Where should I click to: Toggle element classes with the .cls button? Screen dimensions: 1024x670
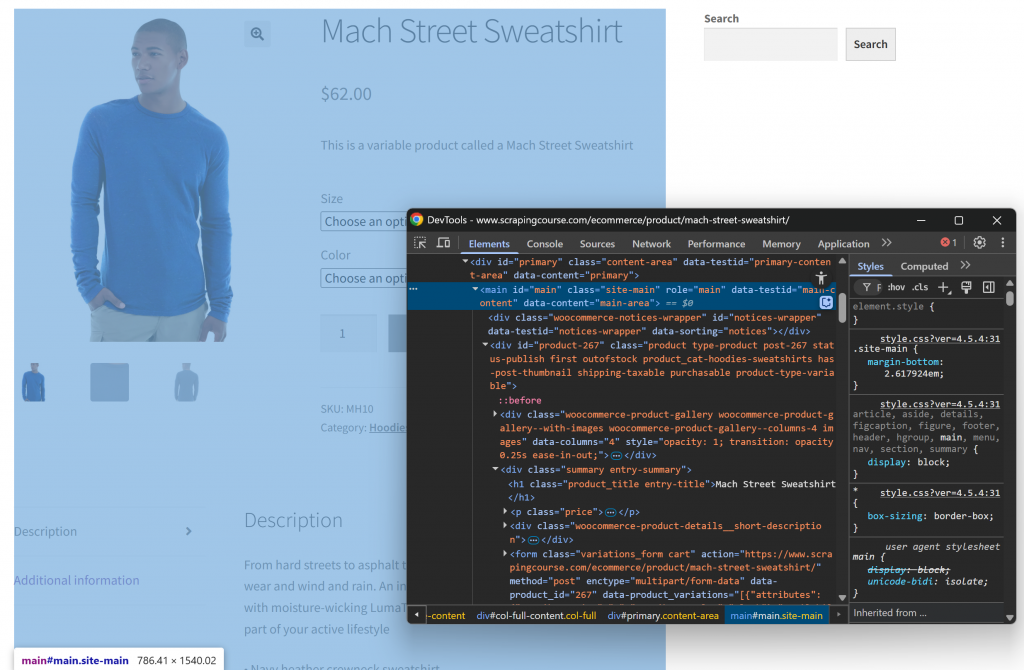921,287
